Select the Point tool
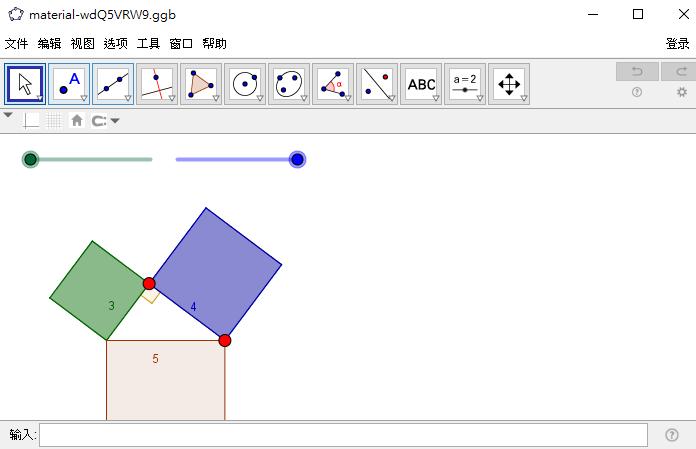The image size is (696, 449). click(x=69, y=84)
